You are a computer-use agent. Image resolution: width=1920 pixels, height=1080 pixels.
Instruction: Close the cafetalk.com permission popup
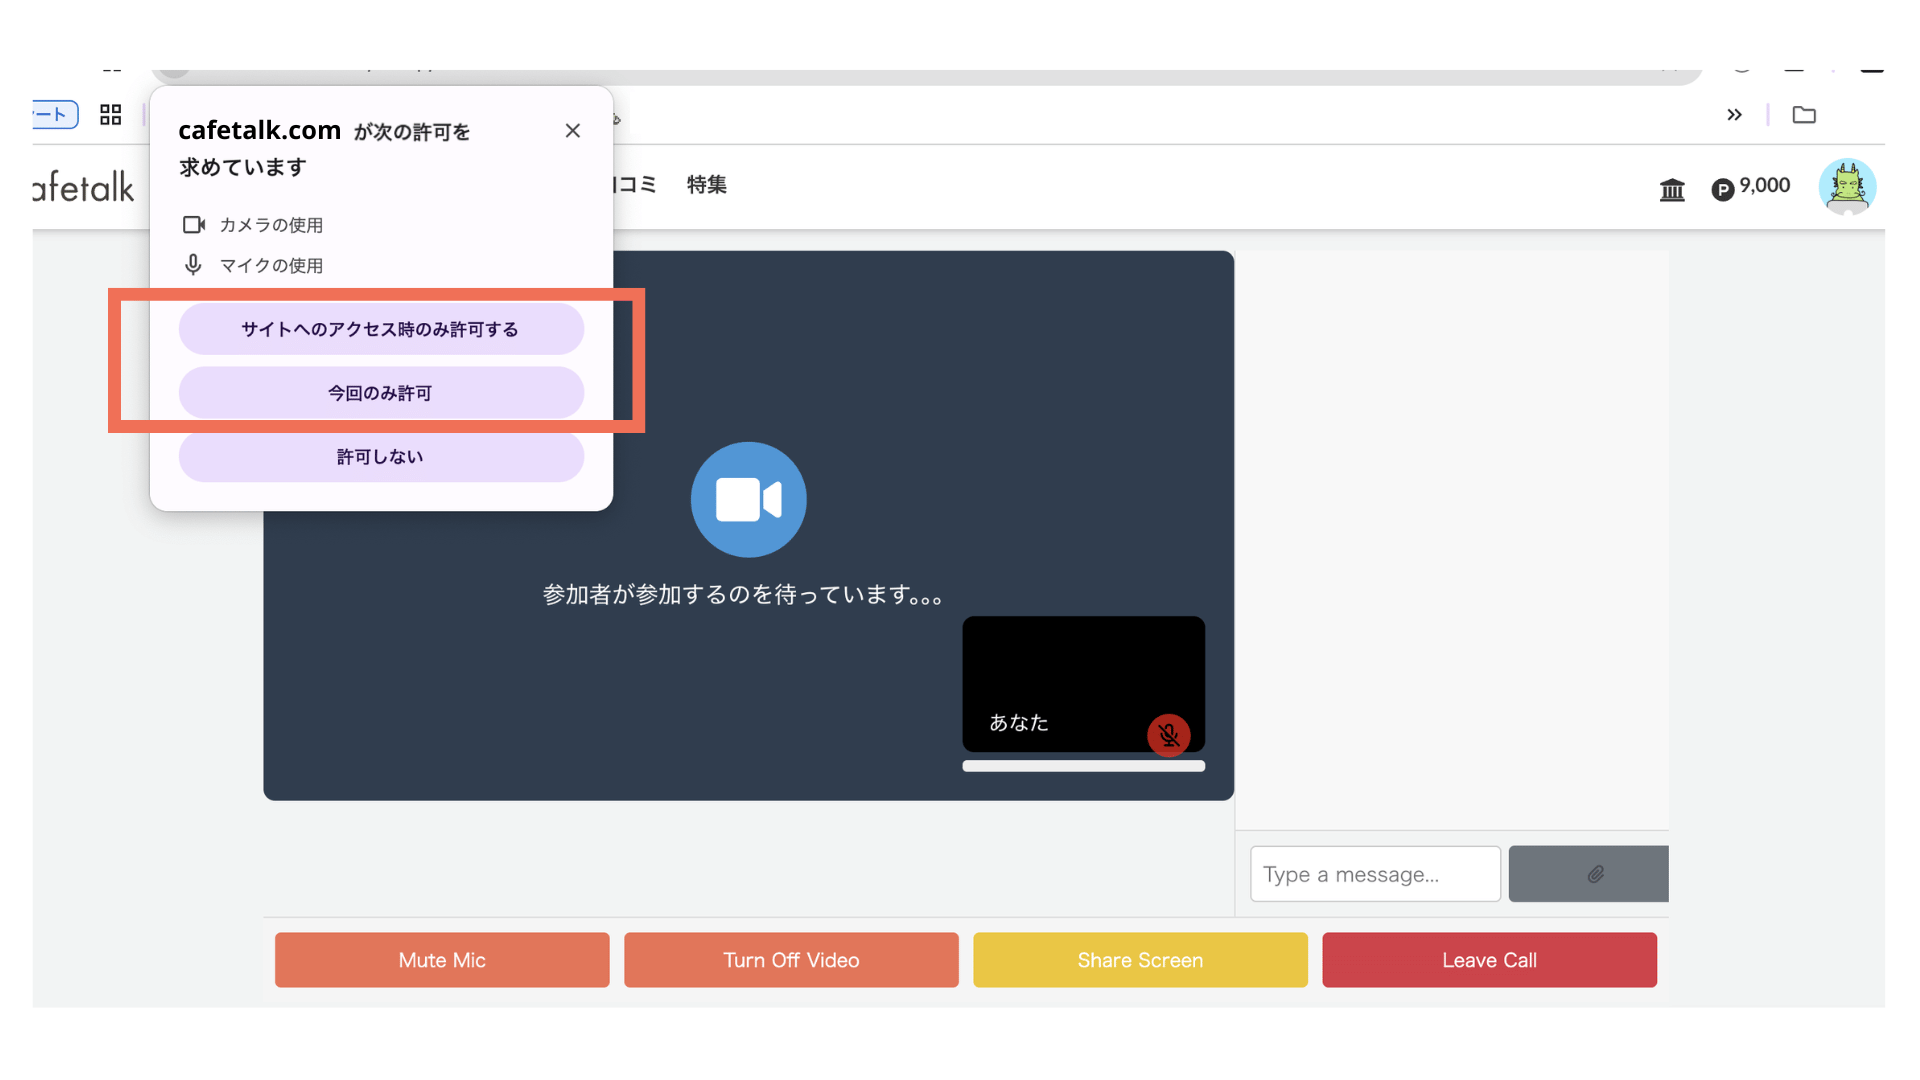[x=572, y=131]
